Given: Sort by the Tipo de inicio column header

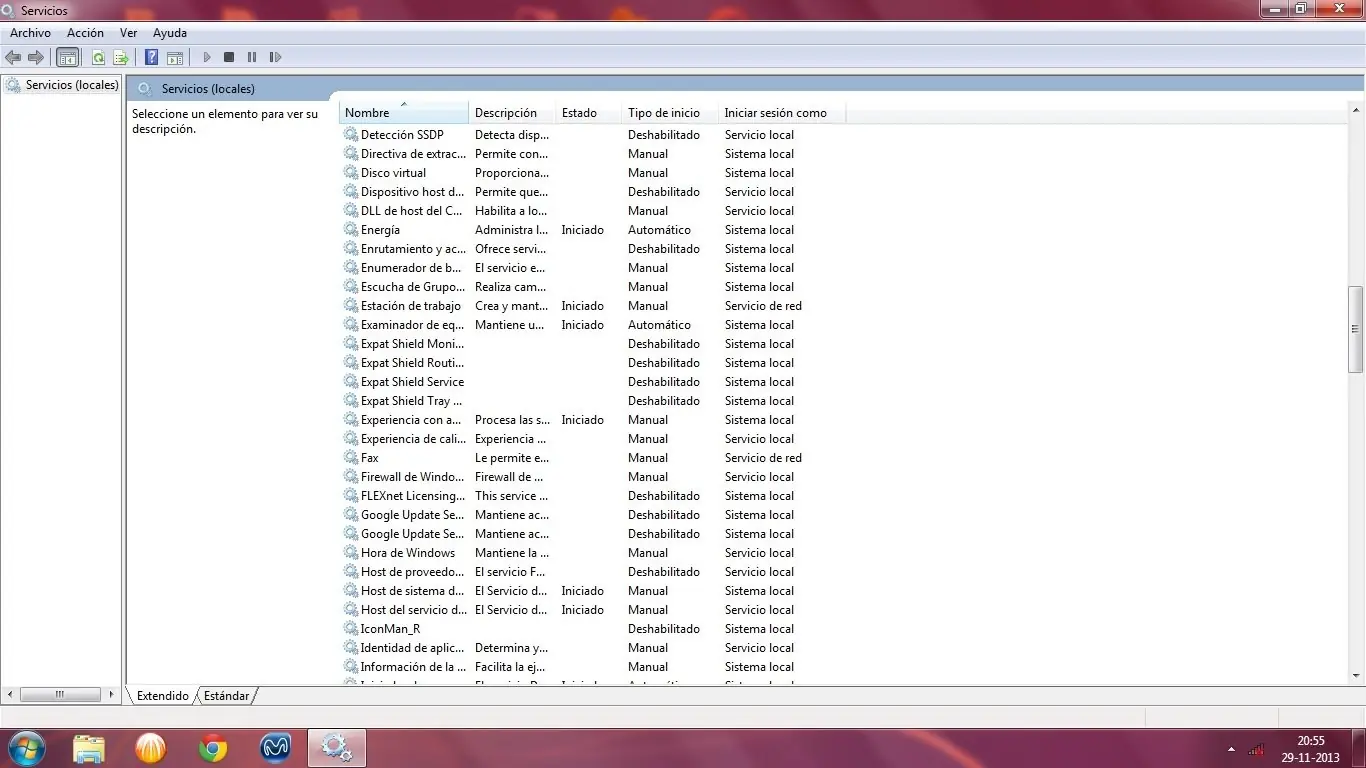Looking at the screenshot, I should pos(669,112).
